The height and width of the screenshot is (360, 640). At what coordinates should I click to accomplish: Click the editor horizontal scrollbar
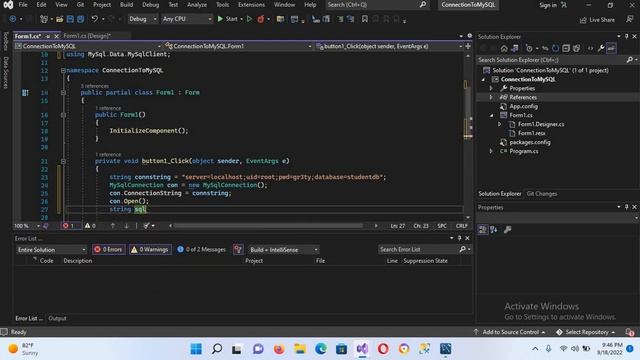pyautogui.click(x=269, y=226)
